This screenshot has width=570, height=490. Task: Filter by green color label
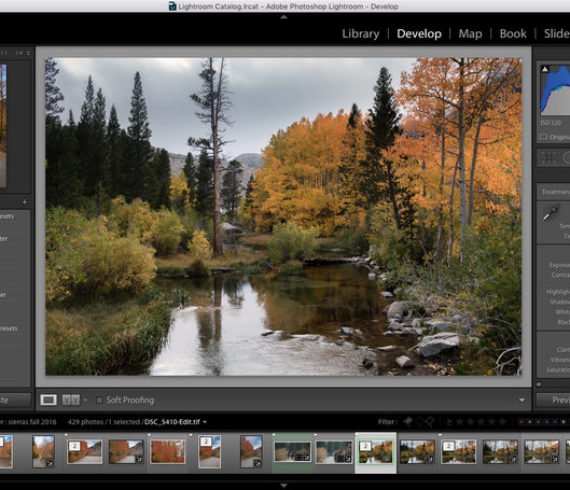(x=538, y=422)
